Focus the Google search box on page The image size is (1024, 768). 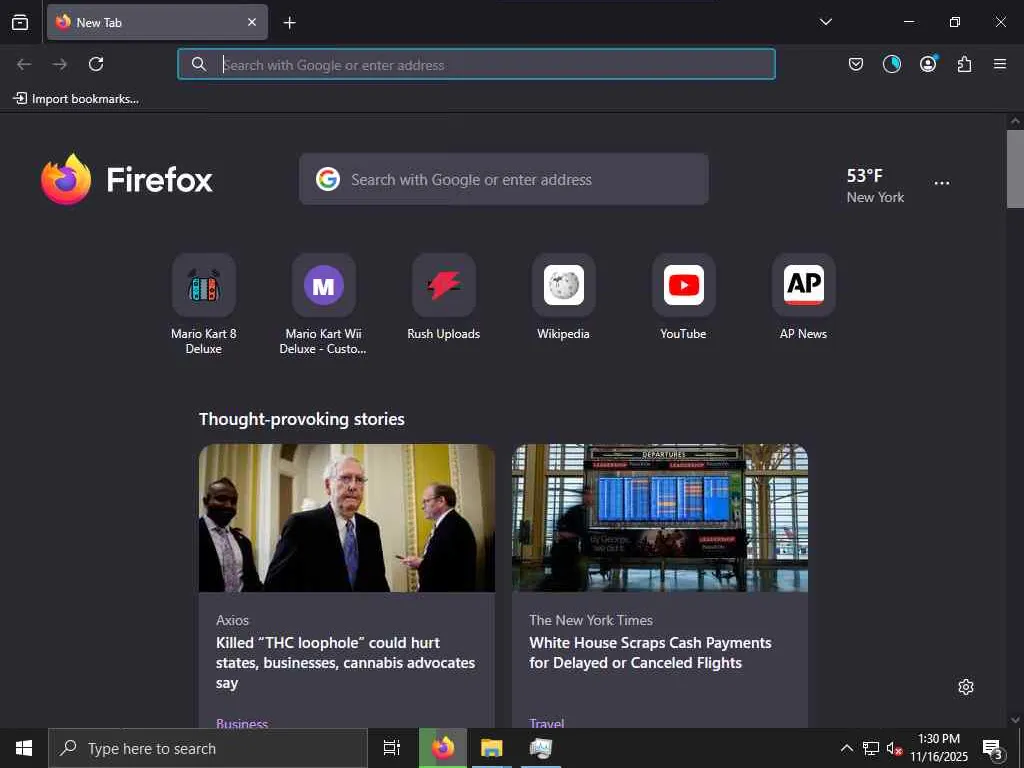504,179
